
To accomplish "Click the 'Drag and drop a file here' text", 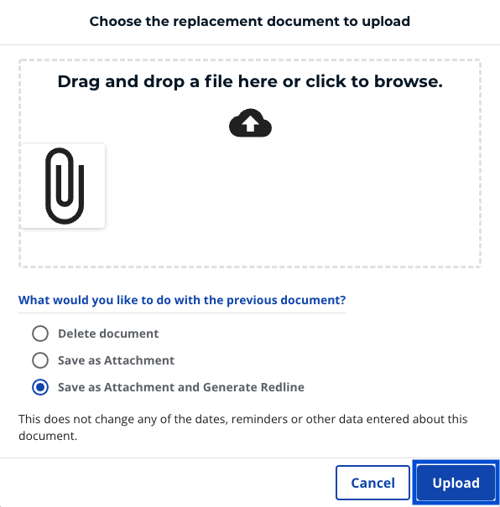I will click(x=250, y=82).
